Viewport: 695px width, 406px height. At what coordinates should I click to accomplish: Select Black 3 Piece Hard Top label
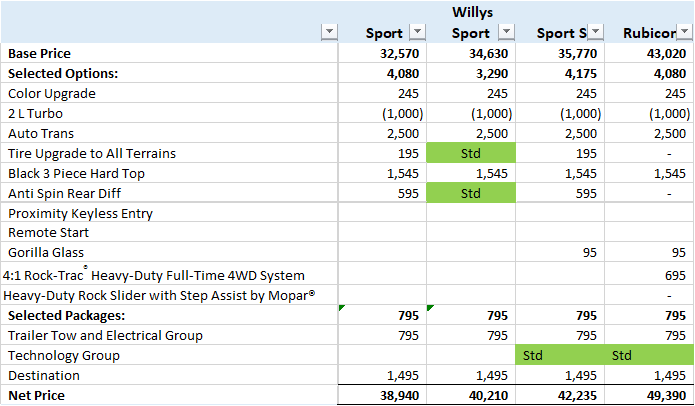(76, 173)
